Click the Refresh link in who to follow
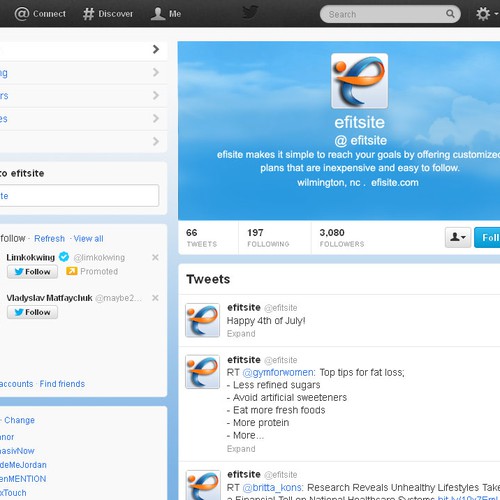The width and height of the screenshot is (500, 500). pyautogui.click(x=49, y=239)
